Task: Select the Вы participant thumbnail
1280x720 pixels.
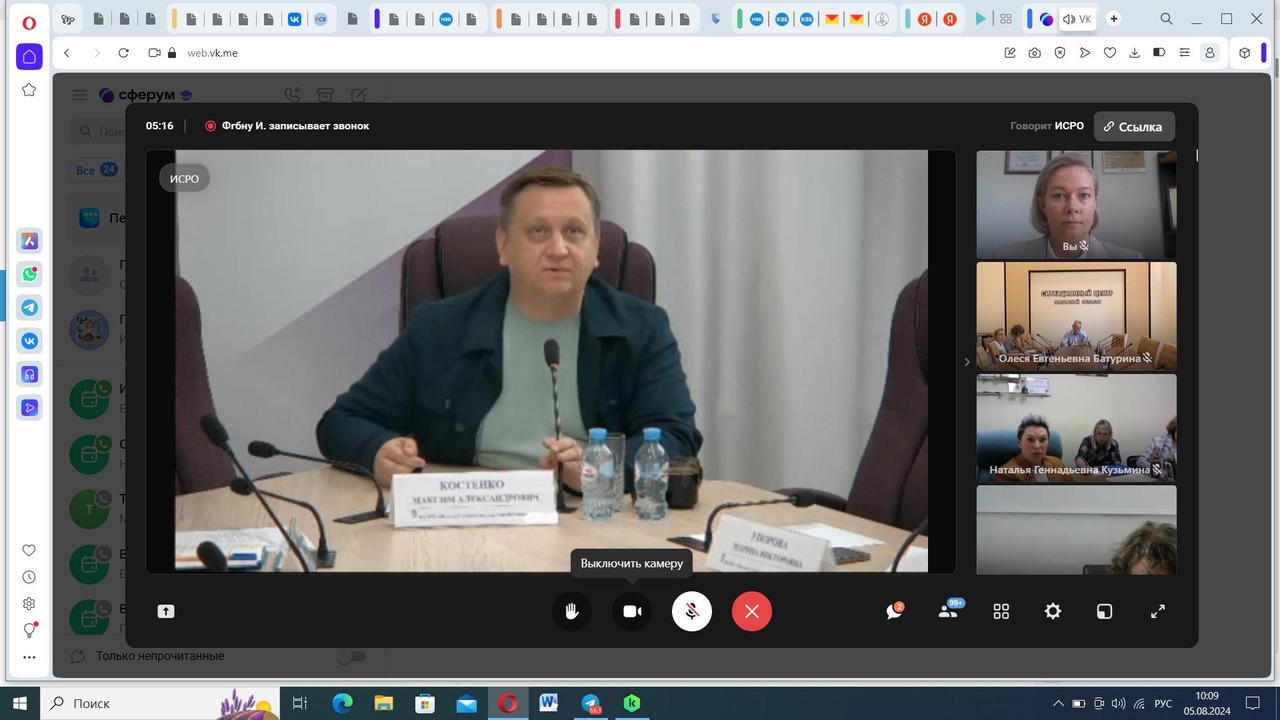Action: (x=1076, y=205)
